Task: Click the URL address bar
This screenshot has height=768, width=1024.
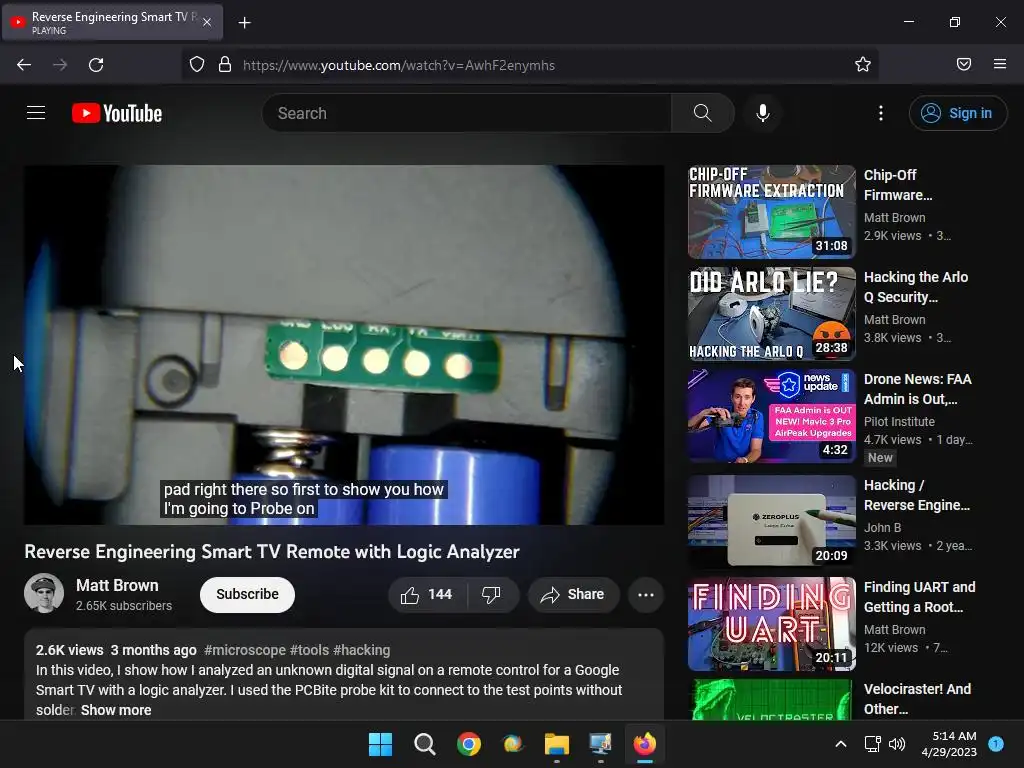Action: pos(529,65)
